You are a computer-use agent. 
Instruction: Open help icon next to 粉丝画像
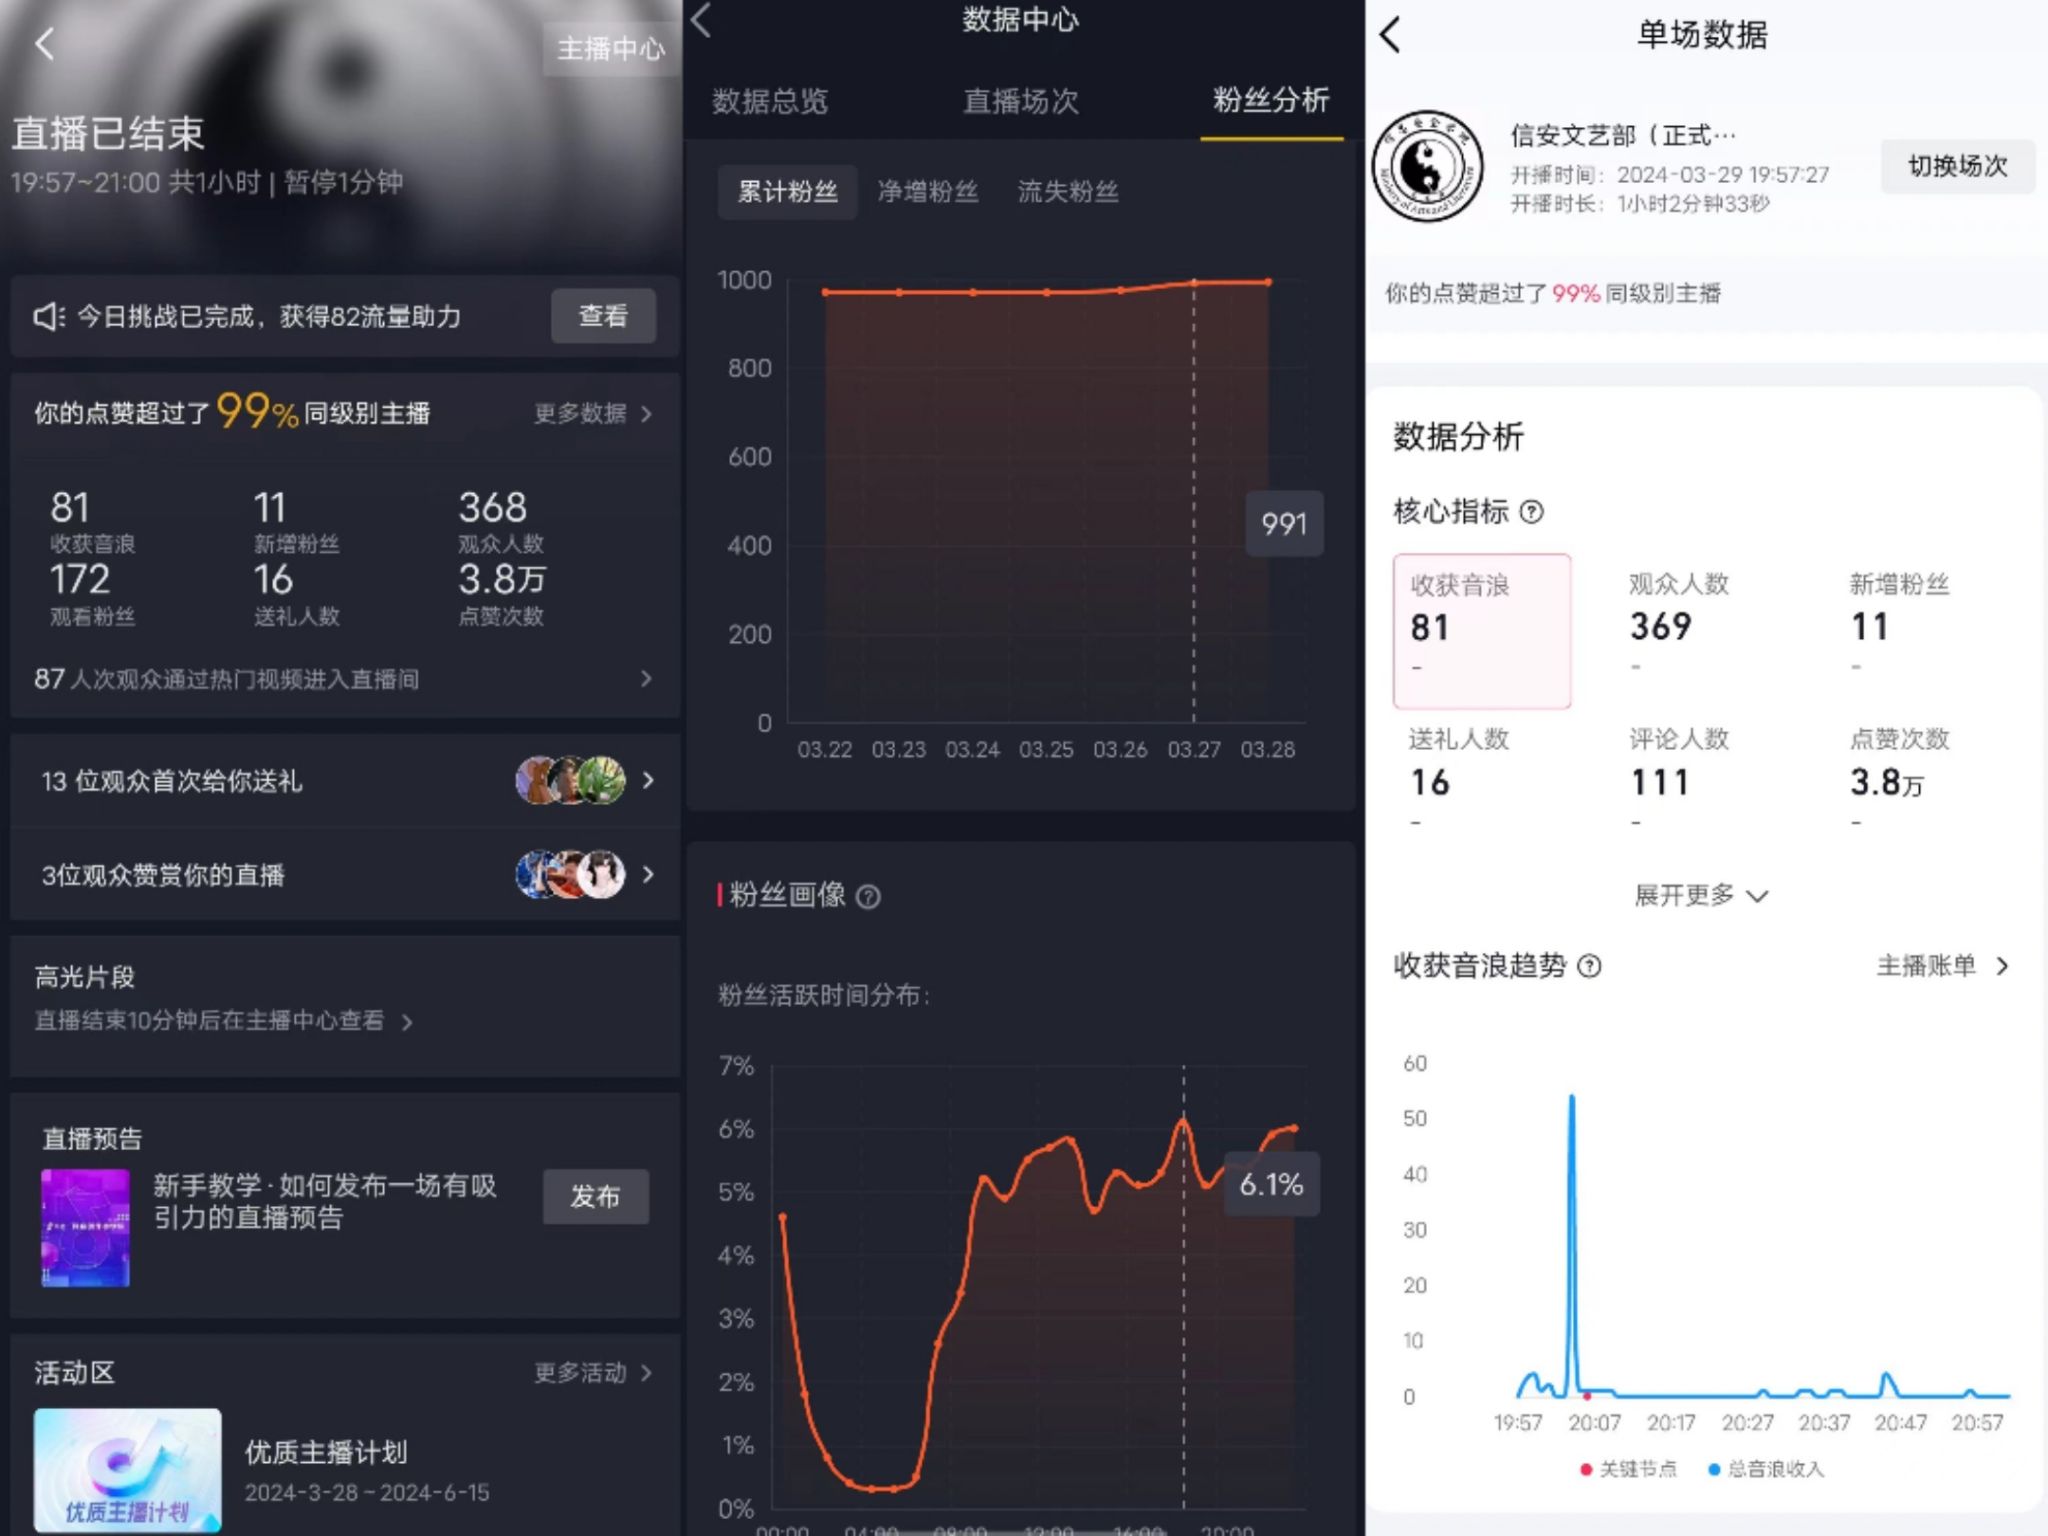pyautogui.click(x=869, y=896)
